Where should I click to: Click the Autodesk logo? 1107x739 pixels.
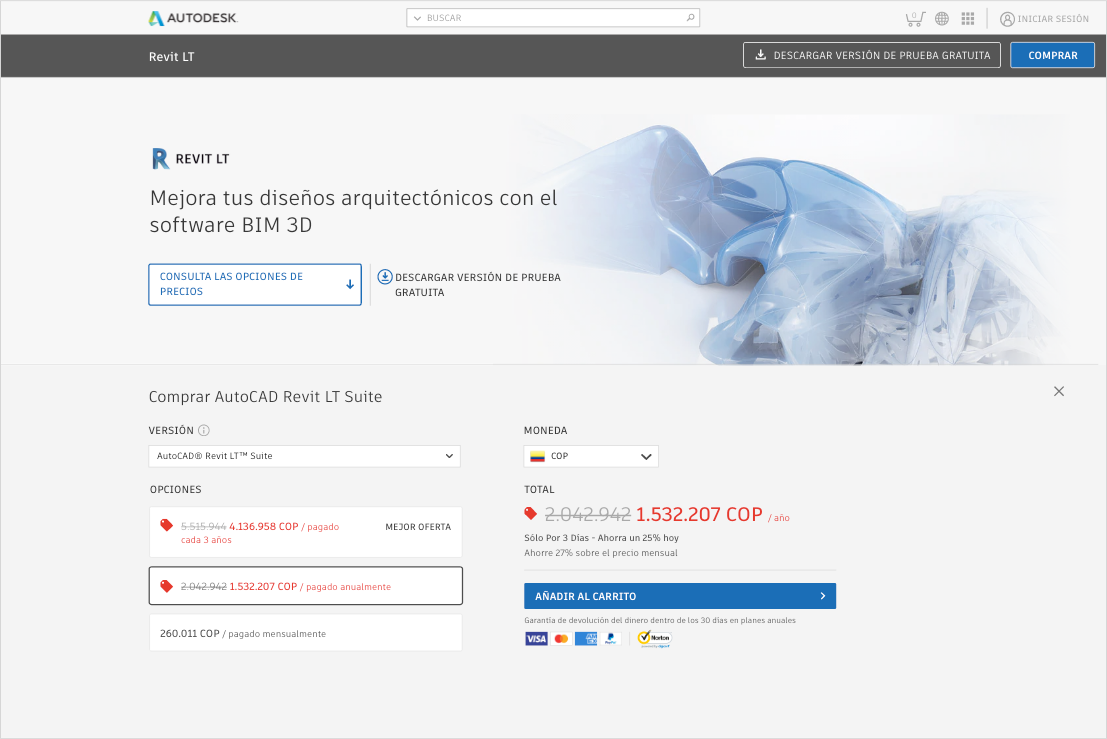(193, 18)
